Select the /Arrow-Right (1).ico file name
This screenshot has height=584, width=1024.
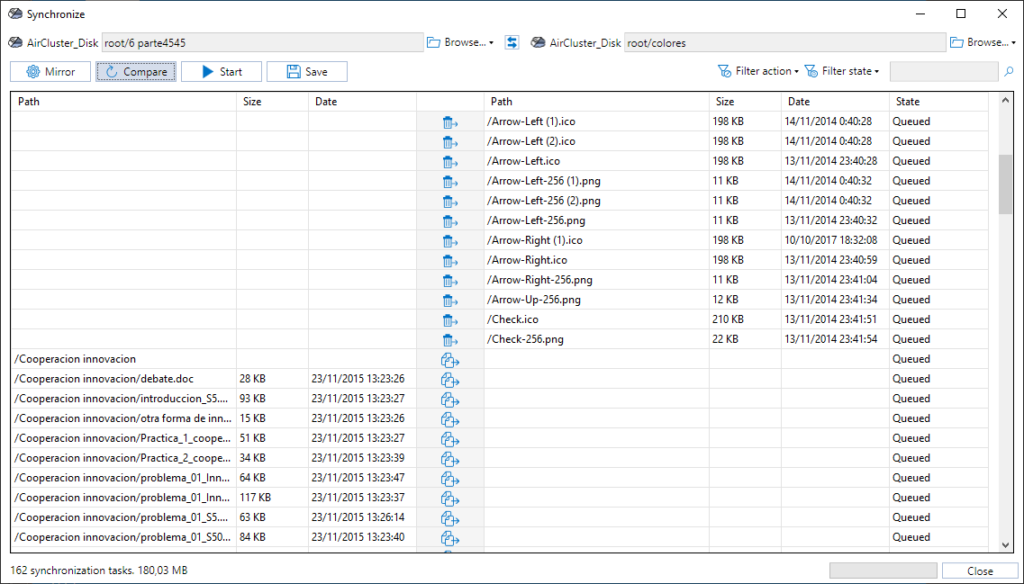pos(534,240)
